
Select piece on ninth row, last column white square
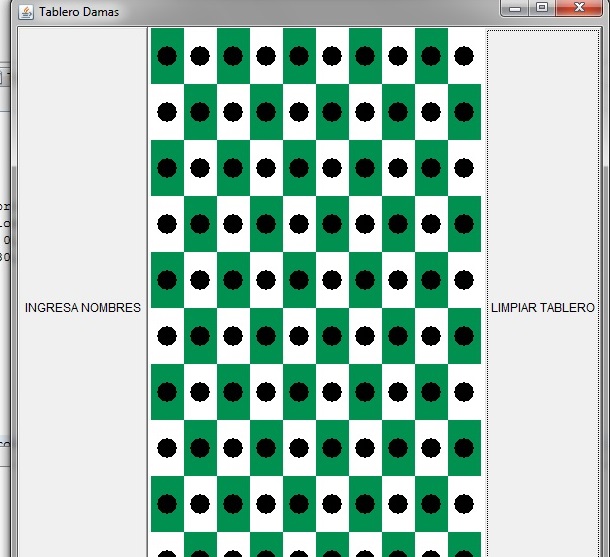[x=464, y=504]
